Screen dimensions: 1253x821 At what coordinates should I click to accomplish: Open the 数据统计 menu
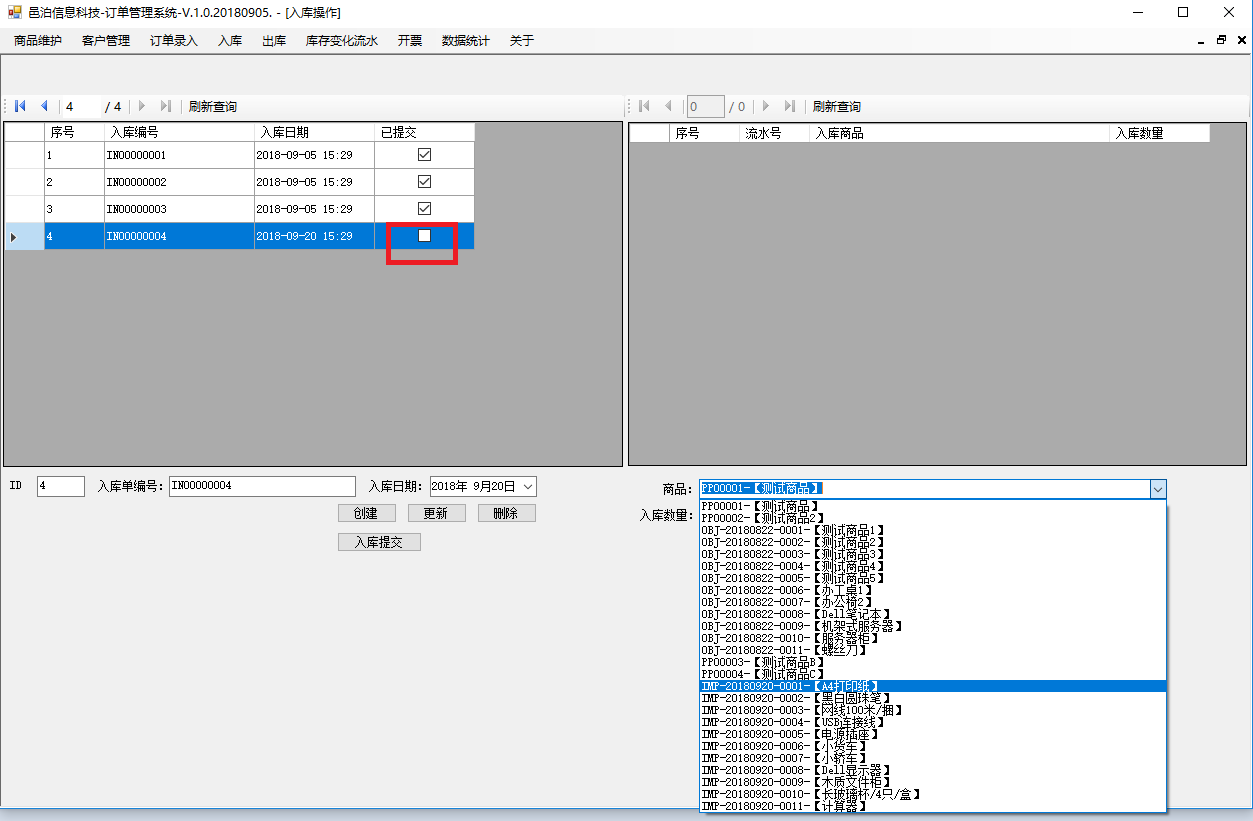(466, 41)
